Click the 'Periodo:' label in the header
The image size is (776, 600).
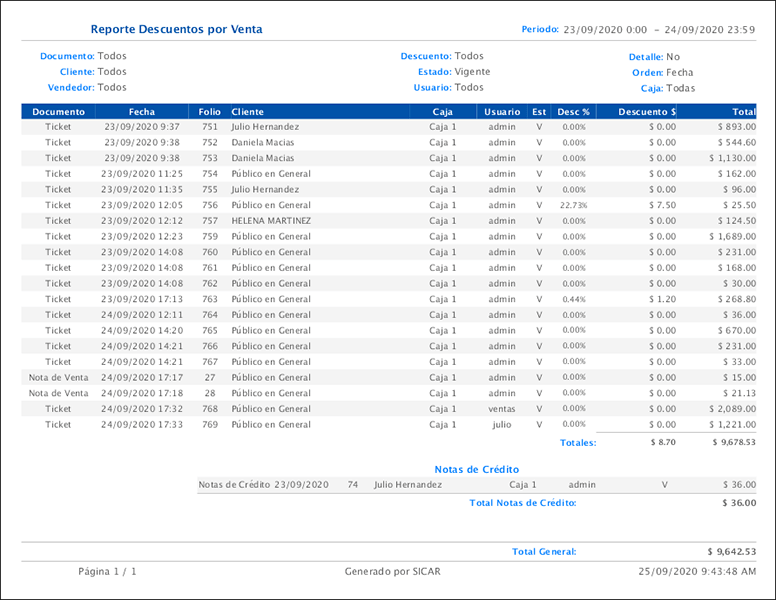pyautogui.click(x=540, y=29)
